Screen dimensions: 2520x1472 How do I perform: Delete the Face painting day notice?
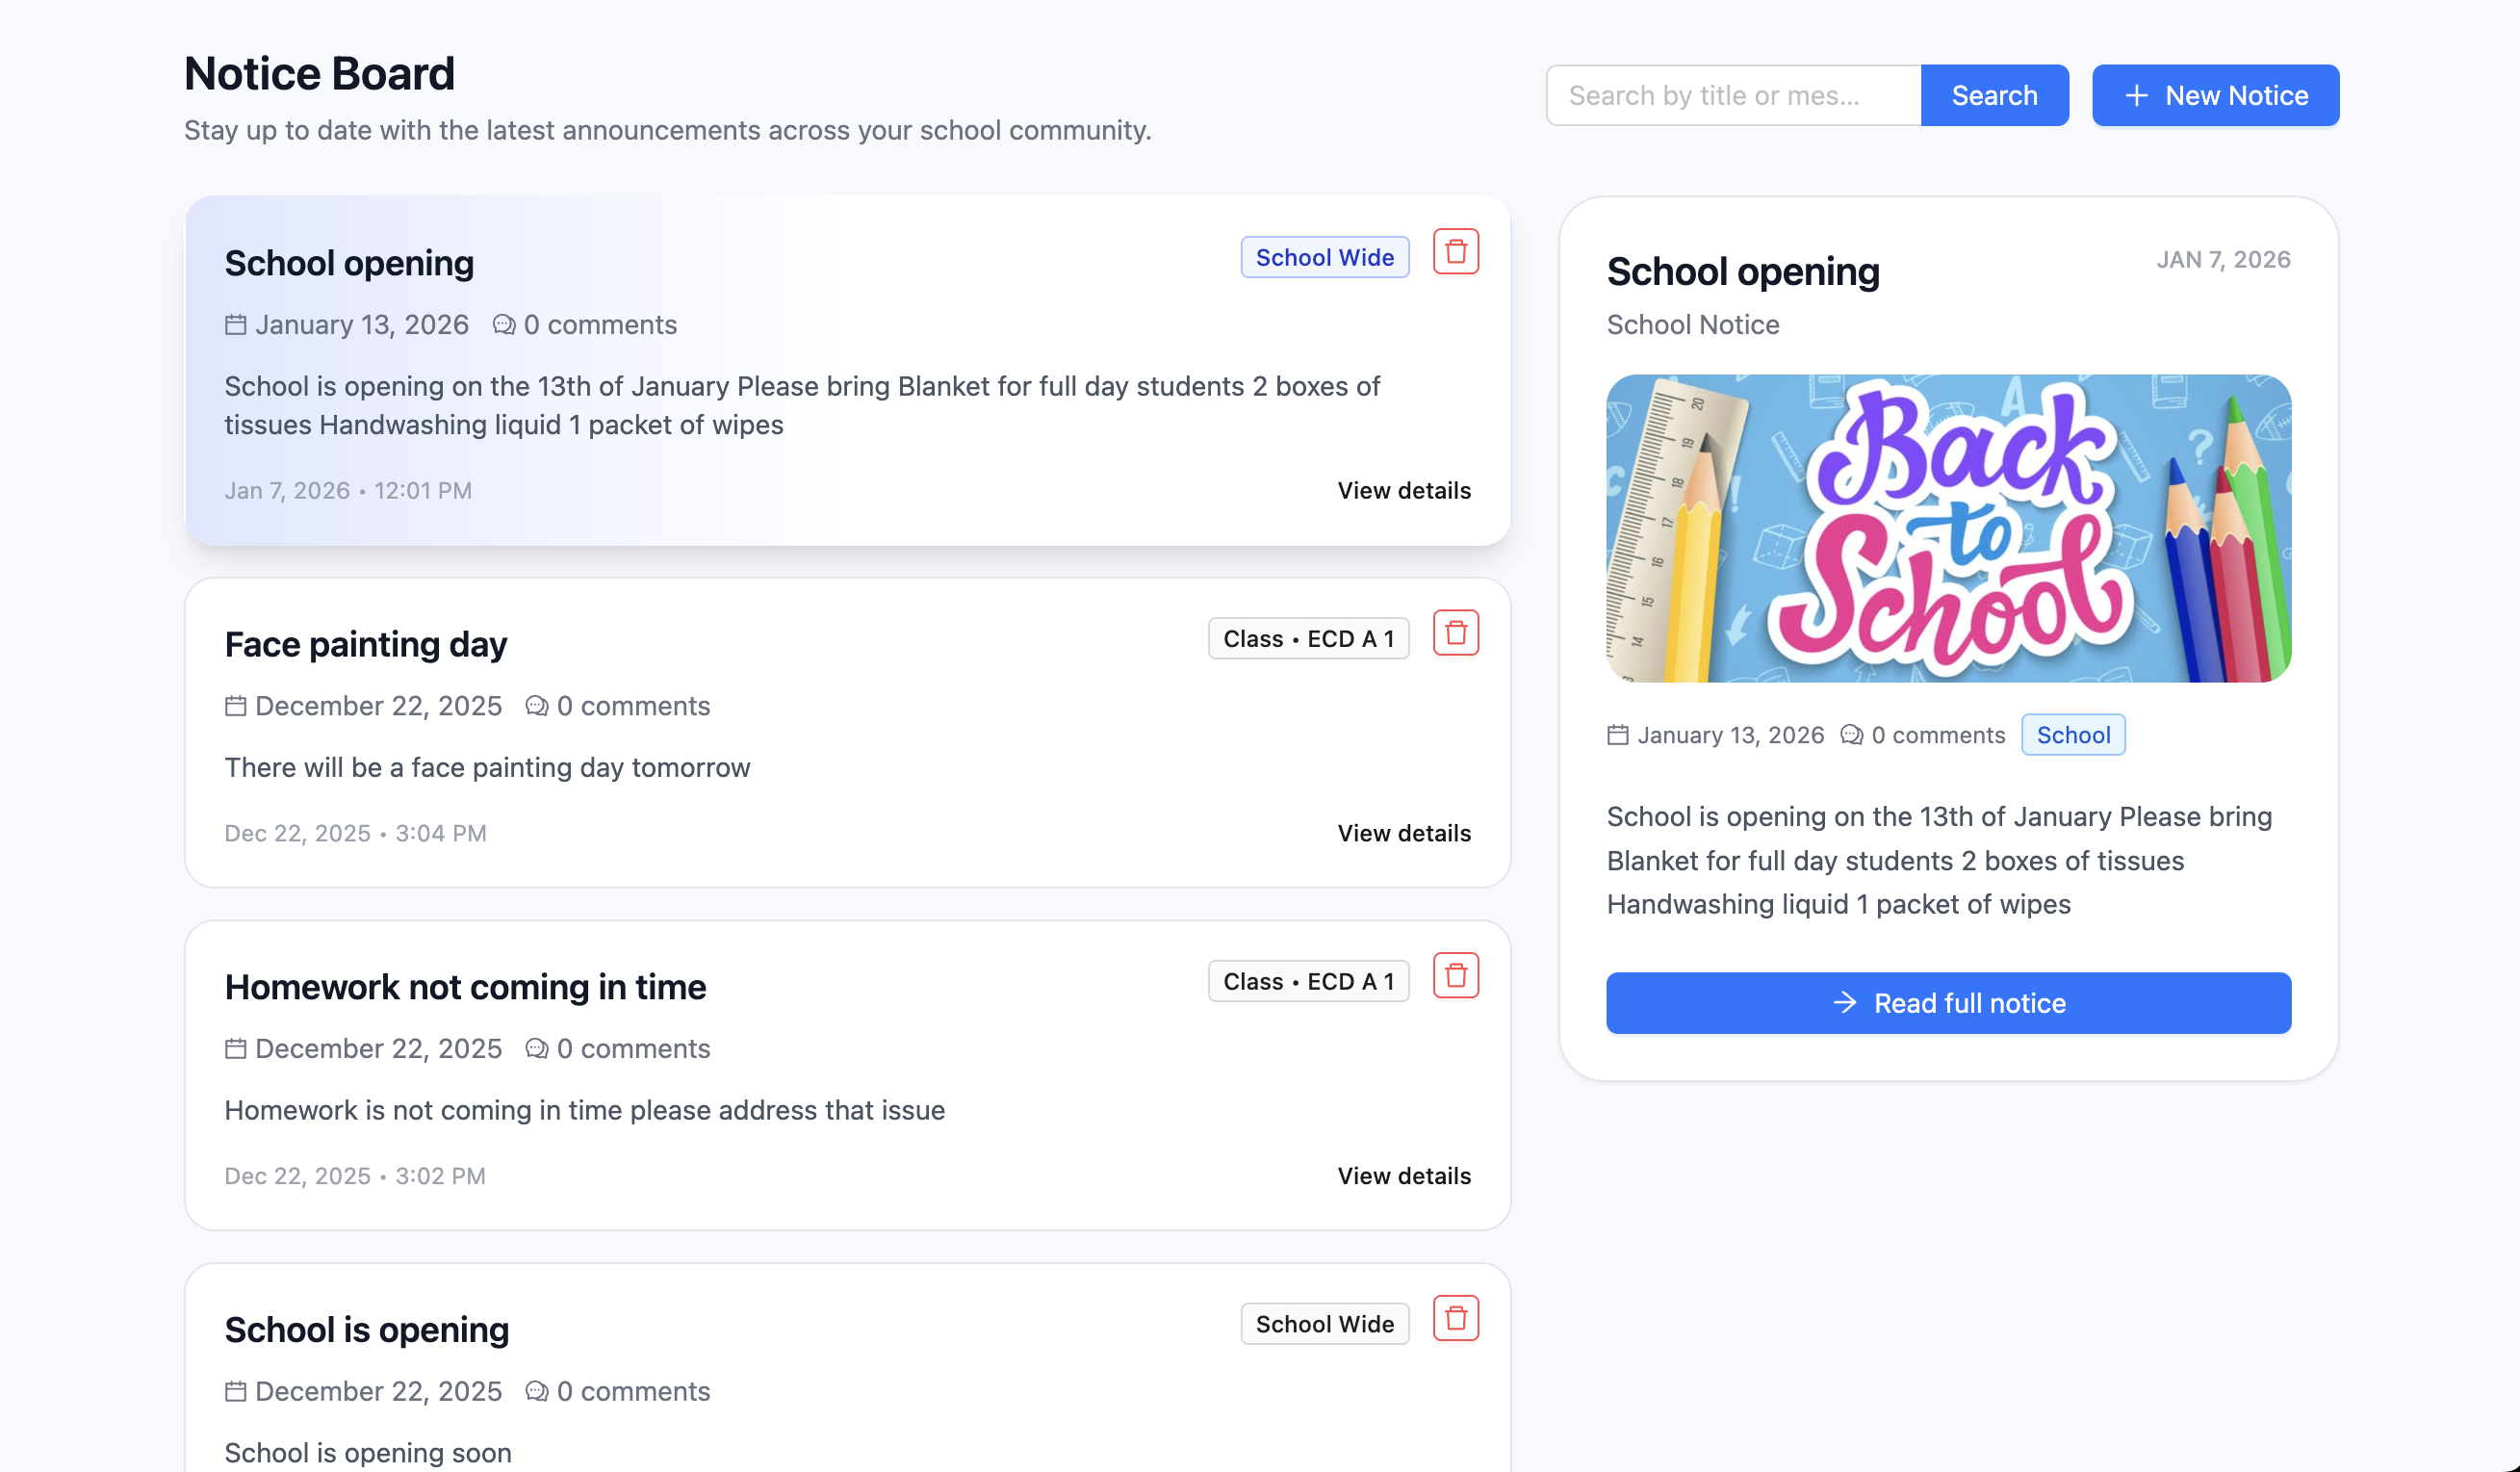click(x=1455, y=633)
